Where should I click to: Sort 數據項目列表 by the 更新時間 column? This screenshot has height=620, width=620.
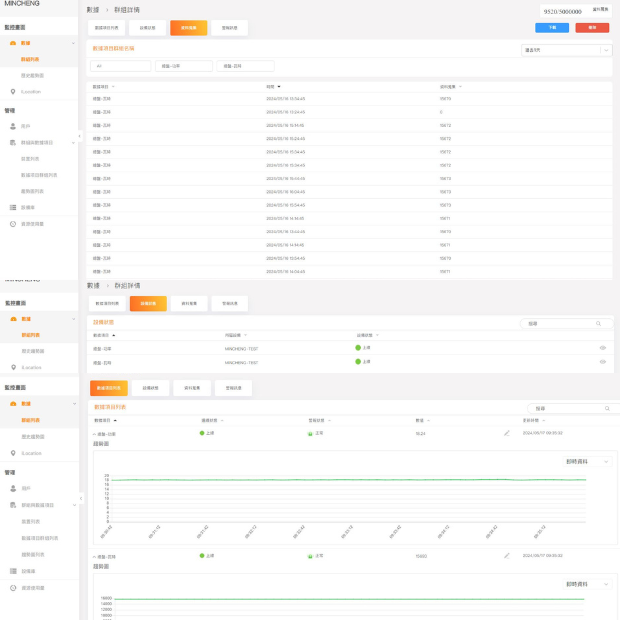tap(534, 420)
